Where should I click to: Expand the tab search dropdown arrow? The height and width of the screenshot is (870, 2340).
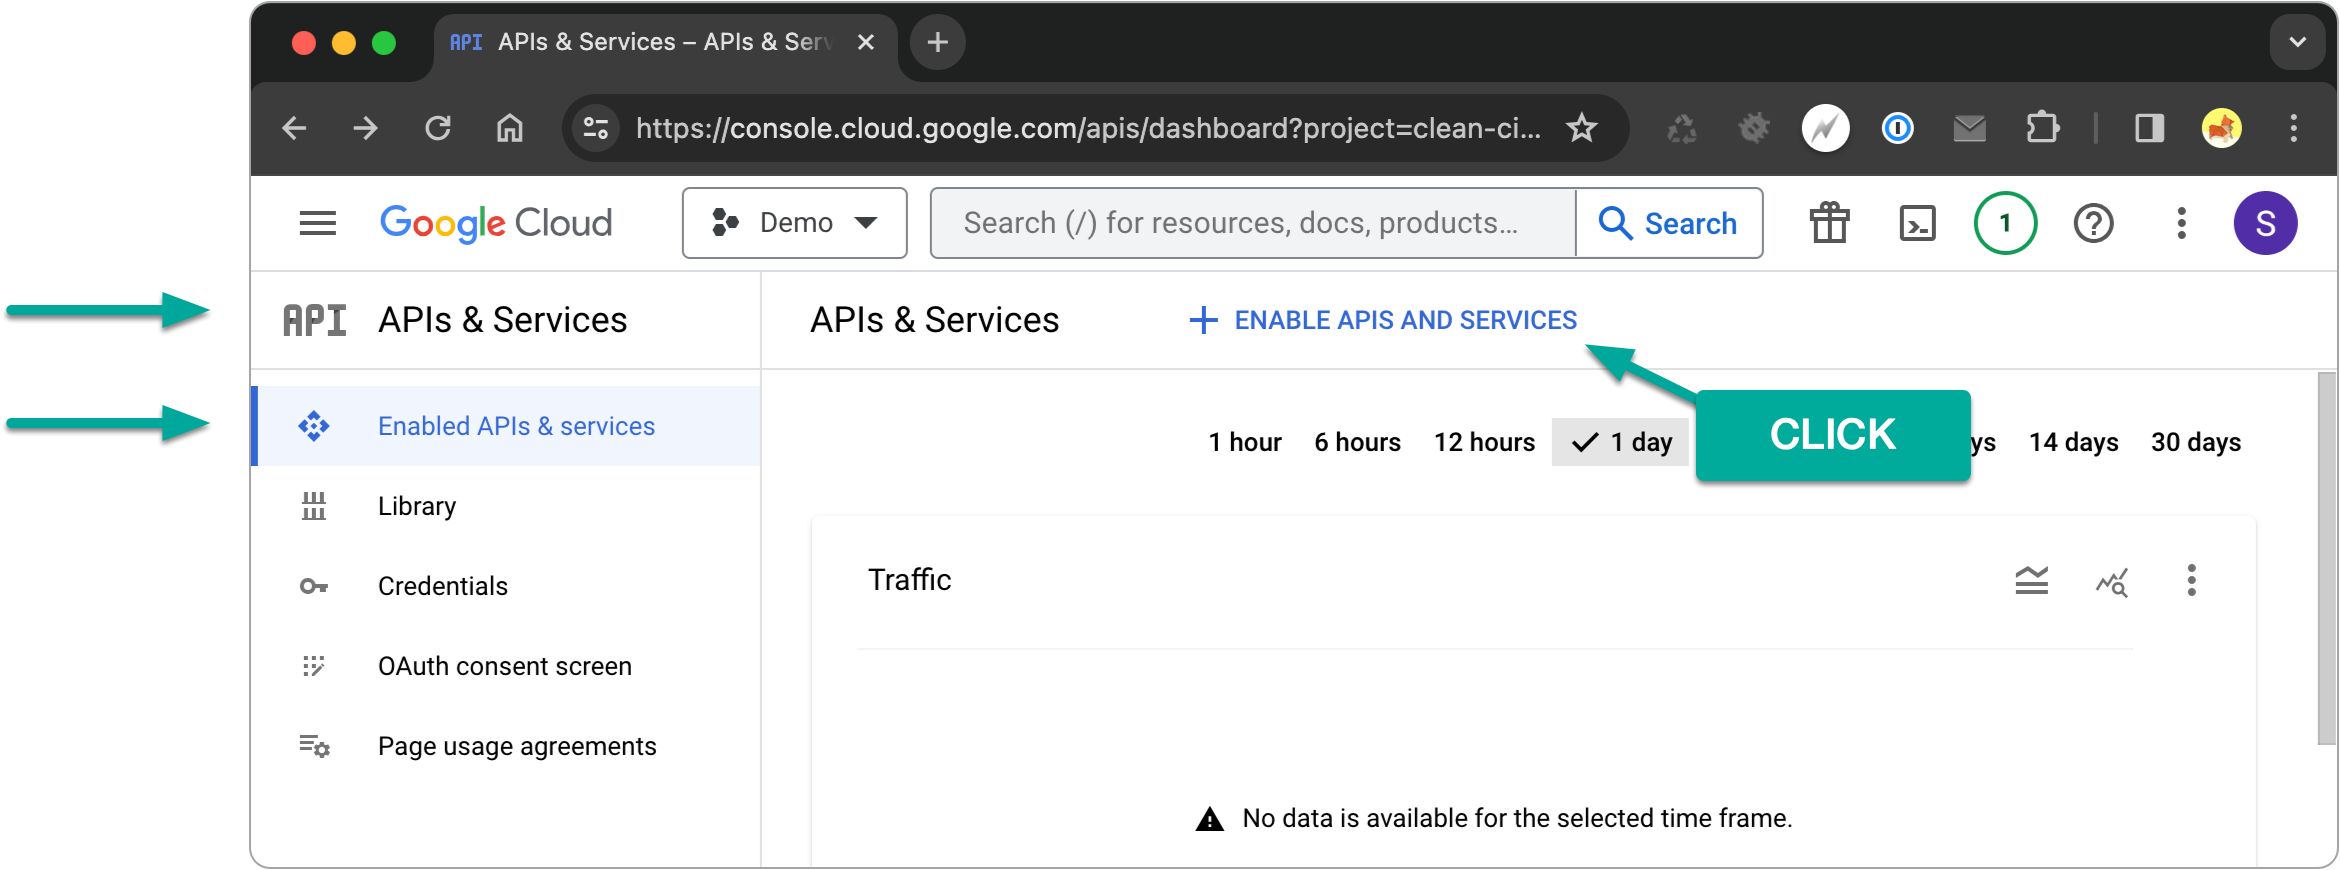point(2297,42)
